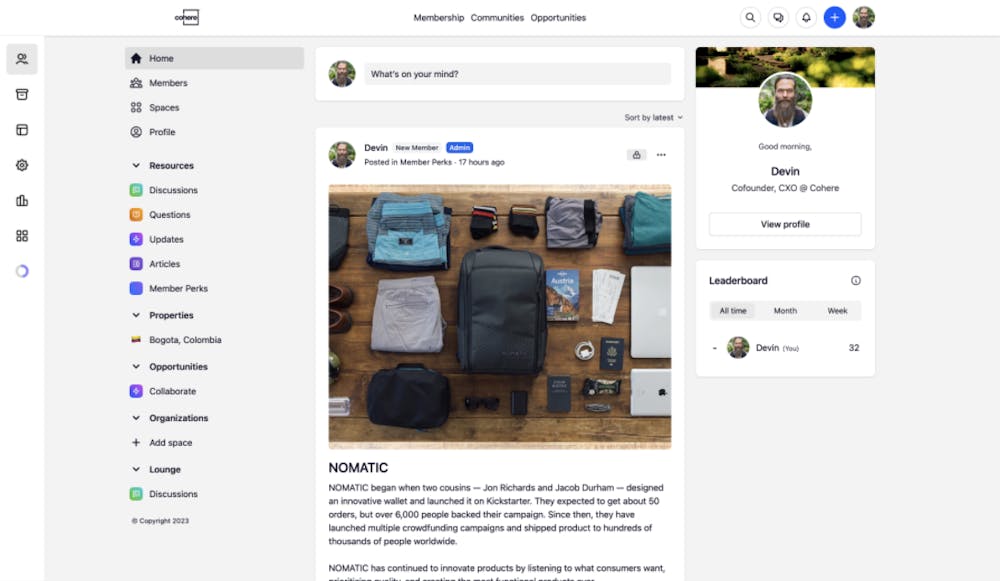This screenshot has width=1000, height=581.
Task: Open the Membership menu
Action: 439,18
